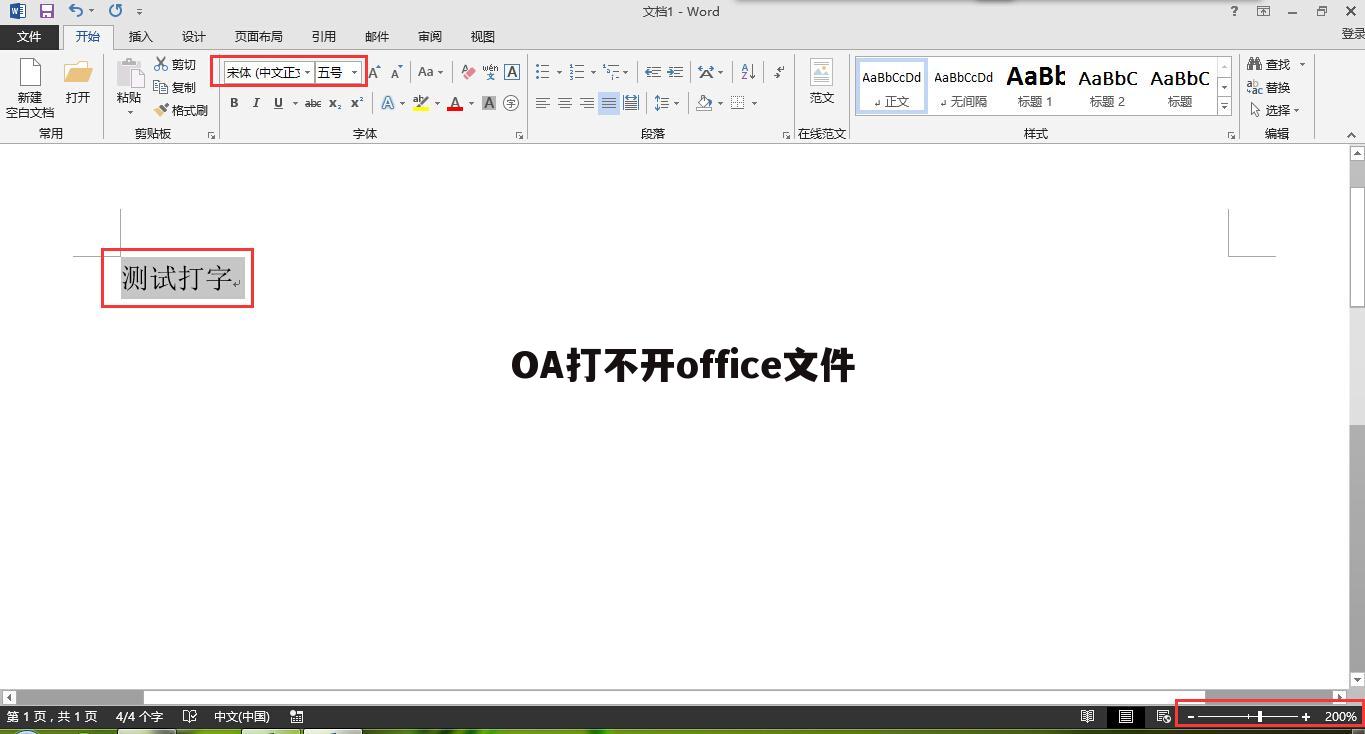Toggle strikethrough (abc) formatting
Screen dimensions: 1365x734
313,103
